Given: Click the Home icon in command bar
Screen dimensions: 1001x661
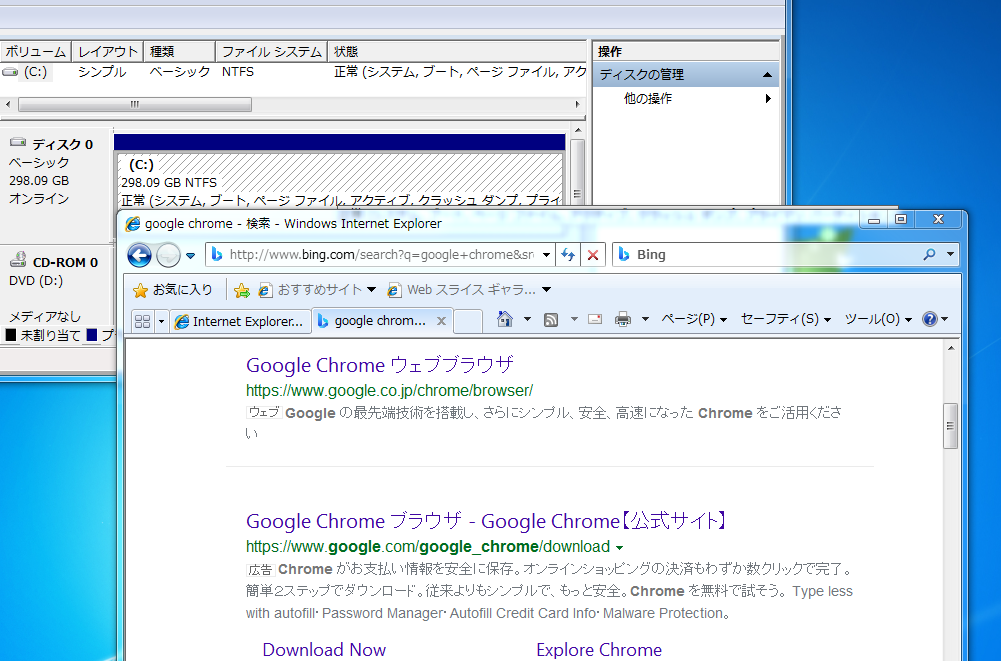Looking at the screenshot, I should pos(505,319).
